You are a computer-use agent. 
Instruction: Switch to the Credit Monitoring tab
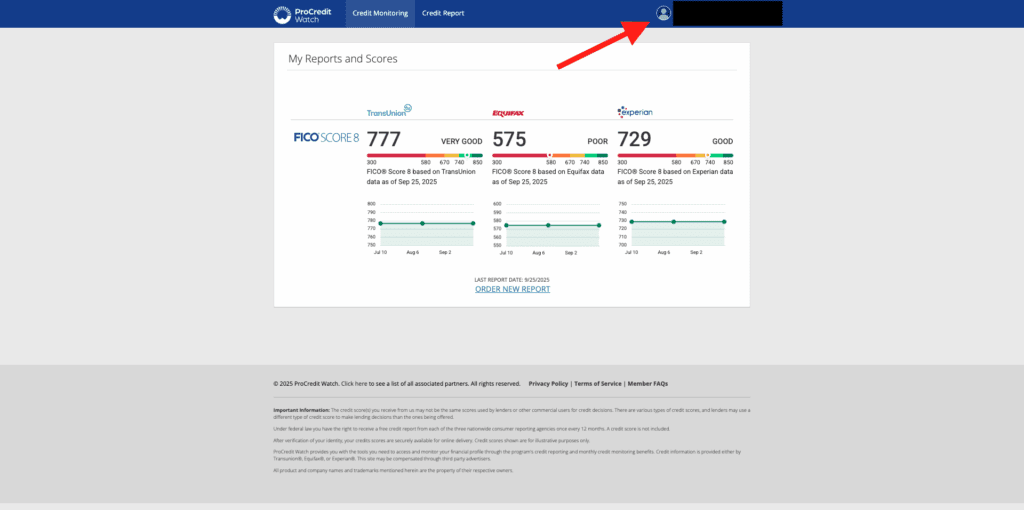coord(380,14)
